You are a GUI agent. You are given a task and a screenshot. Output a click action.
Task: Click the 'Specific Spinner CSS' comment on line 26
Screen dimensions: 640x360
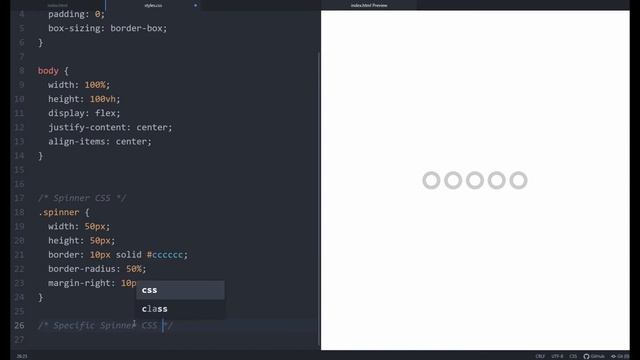[105, 325]
